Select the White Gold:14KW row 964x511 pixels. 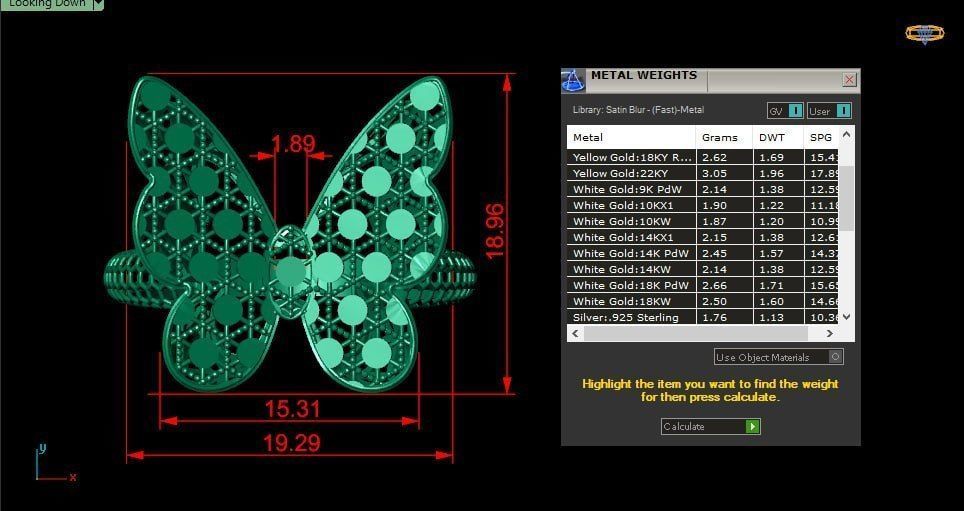tap(703, 269)
